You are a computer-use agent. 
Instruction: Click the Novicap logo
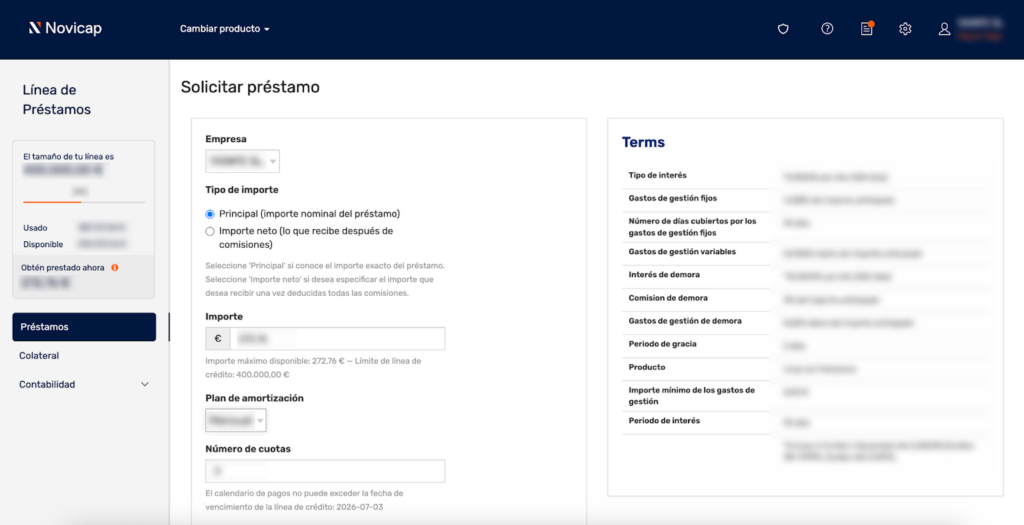click(65, 29)
